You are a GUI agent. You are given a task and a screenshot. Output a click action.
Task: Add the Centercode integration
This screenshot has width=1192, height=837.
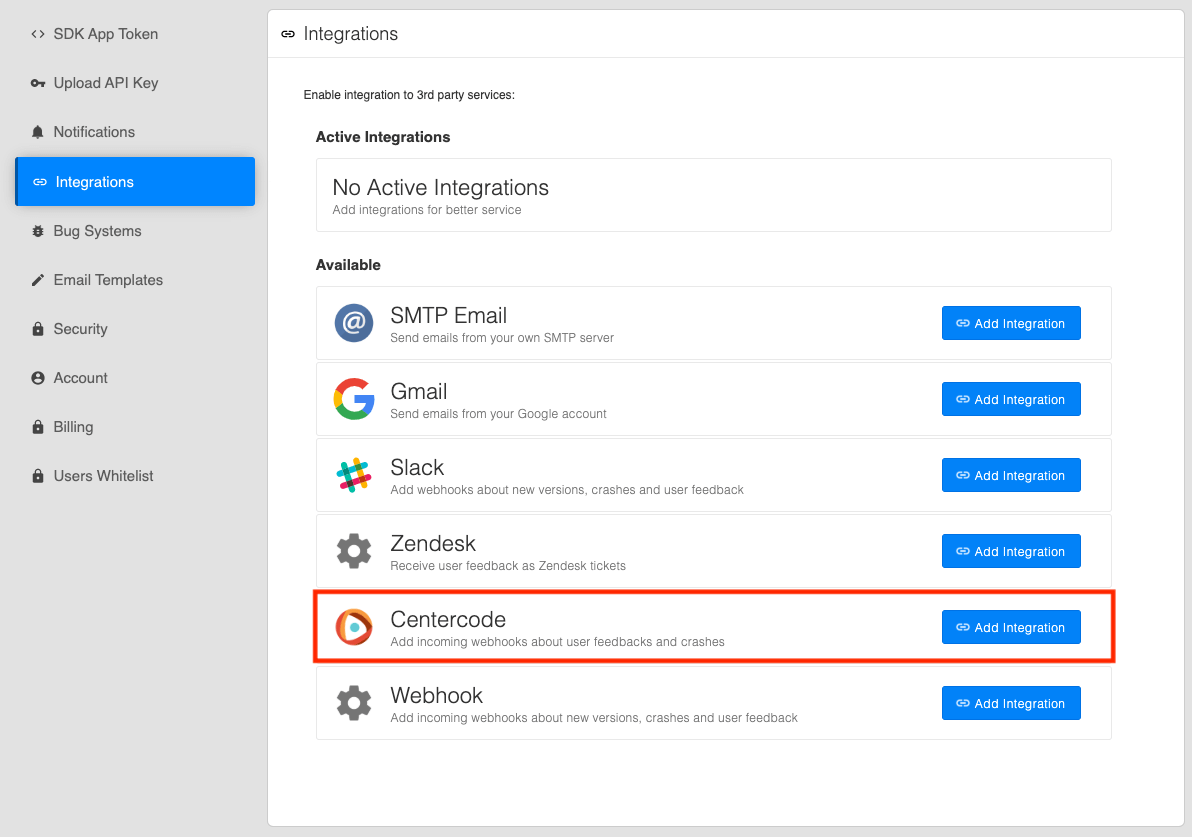(x=1011, y=627)
